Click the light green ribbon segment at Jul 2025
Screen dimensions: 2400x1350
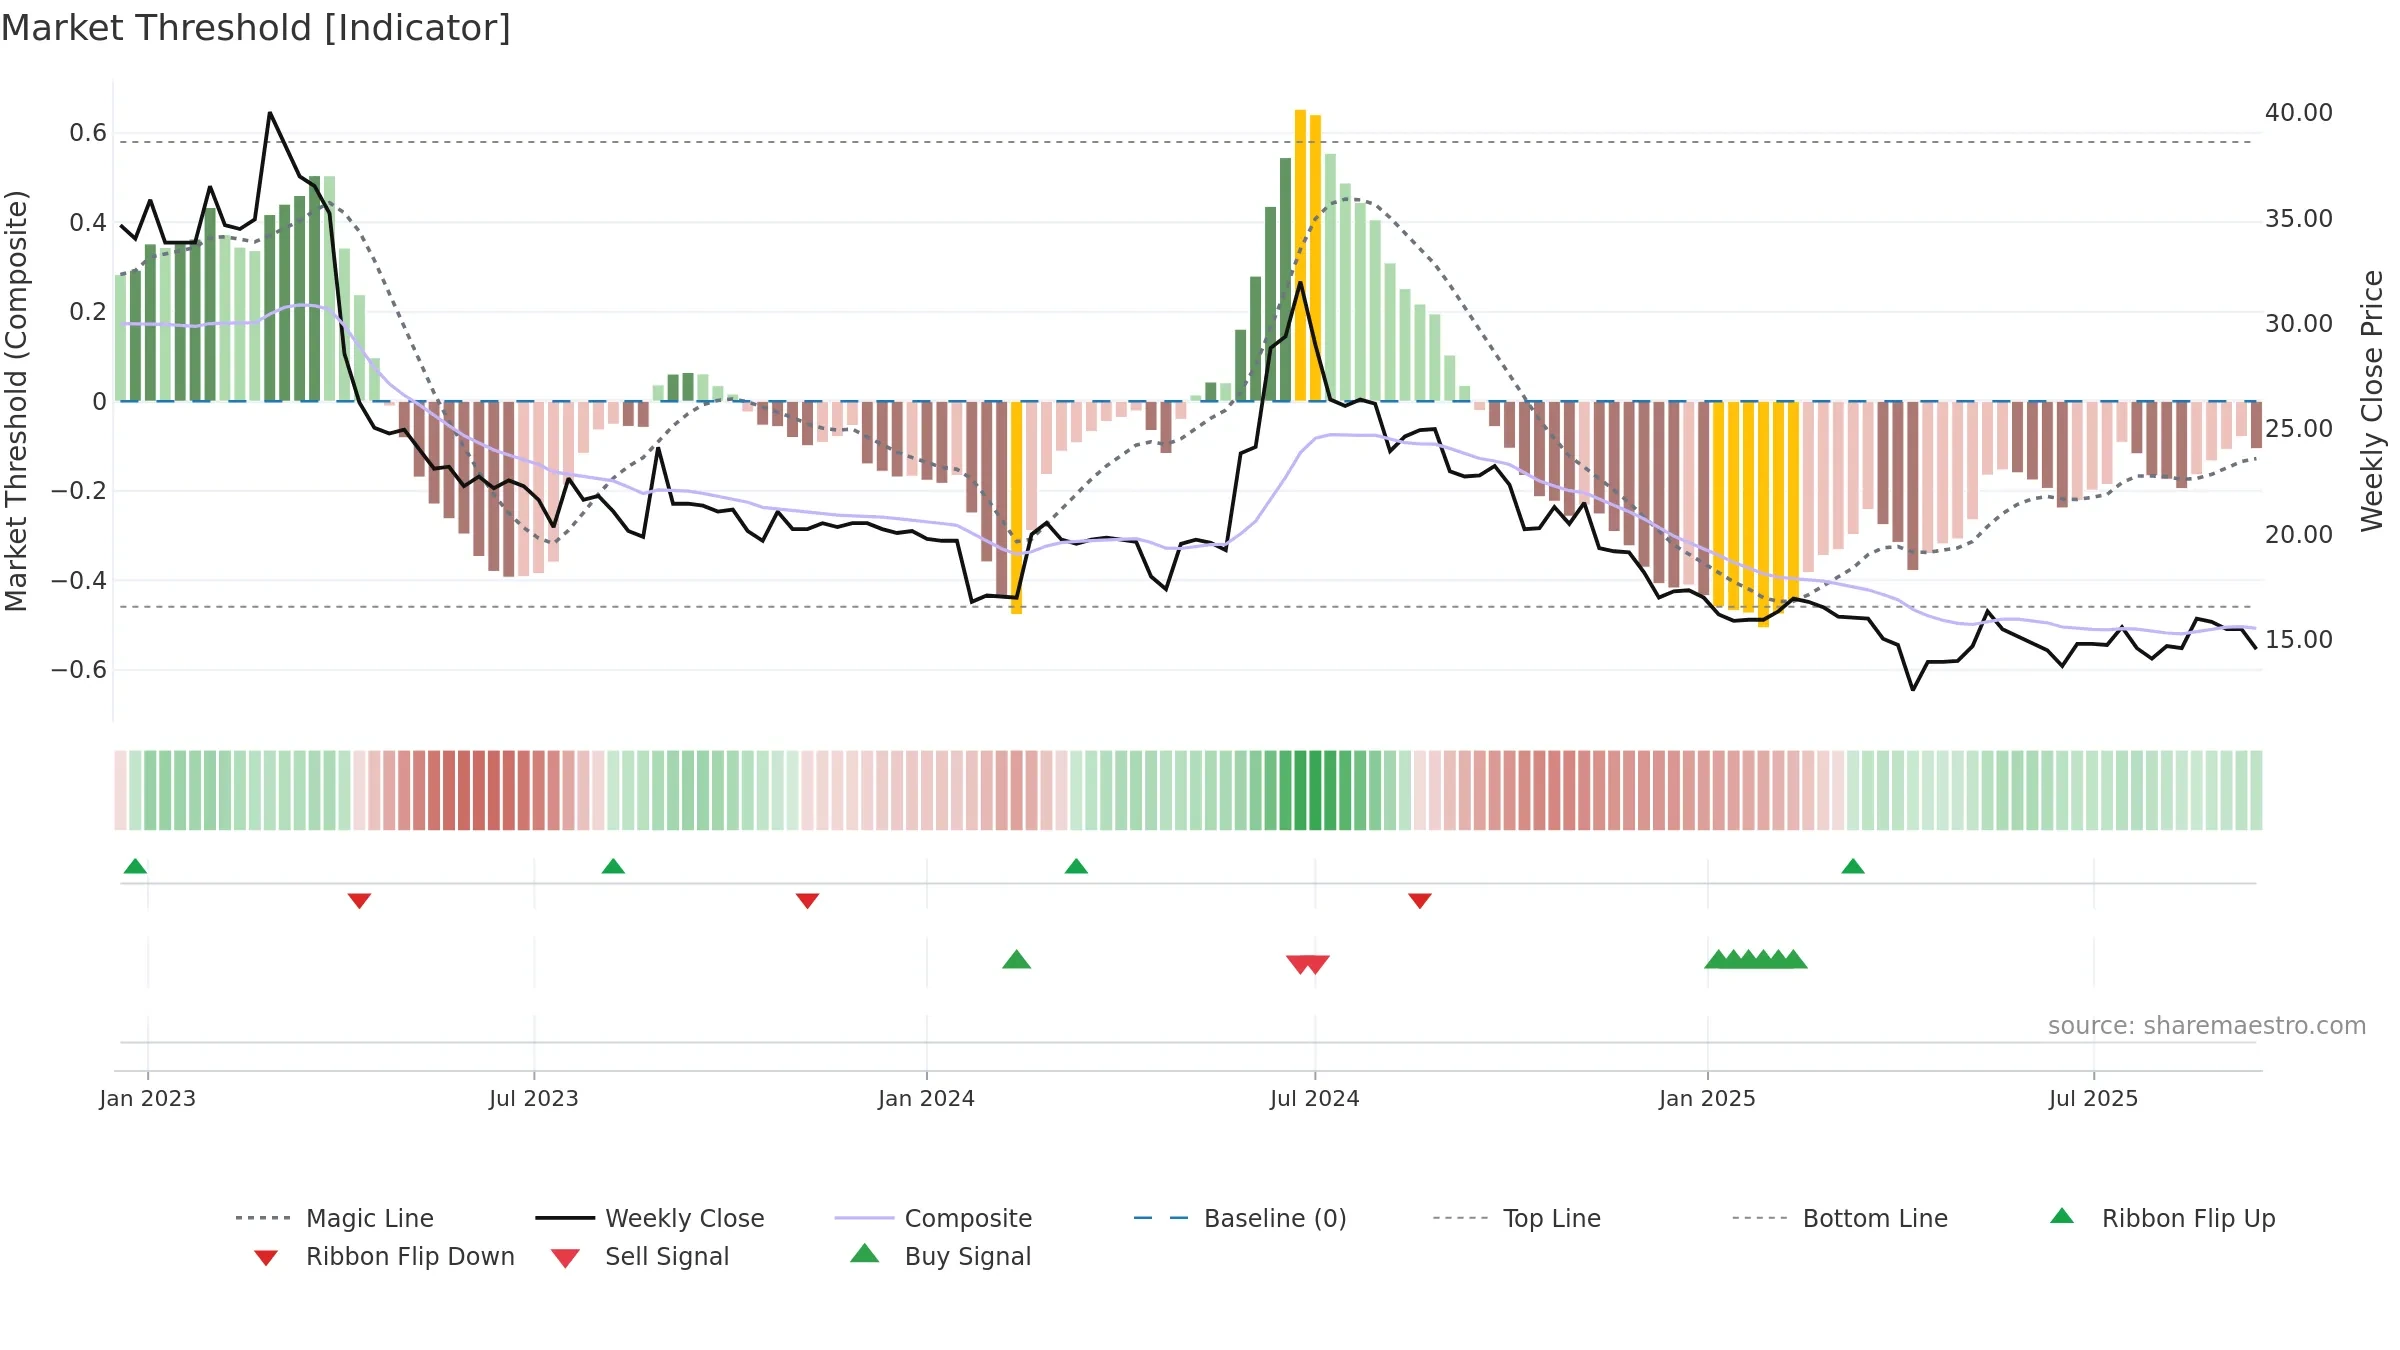2092,790
